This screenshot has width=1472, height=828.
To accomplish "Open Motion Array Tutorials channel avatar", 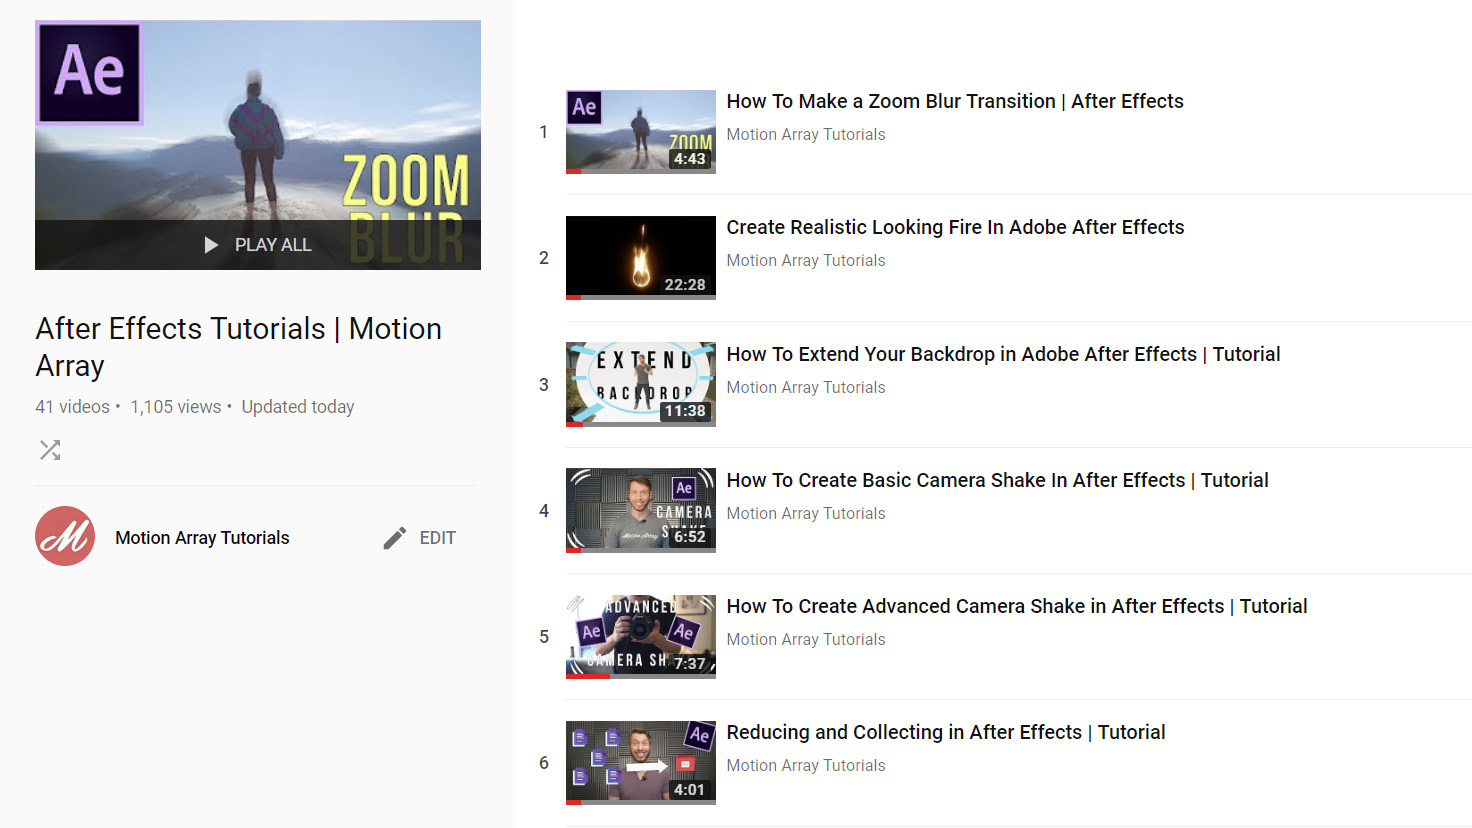I will pos(65,537).
